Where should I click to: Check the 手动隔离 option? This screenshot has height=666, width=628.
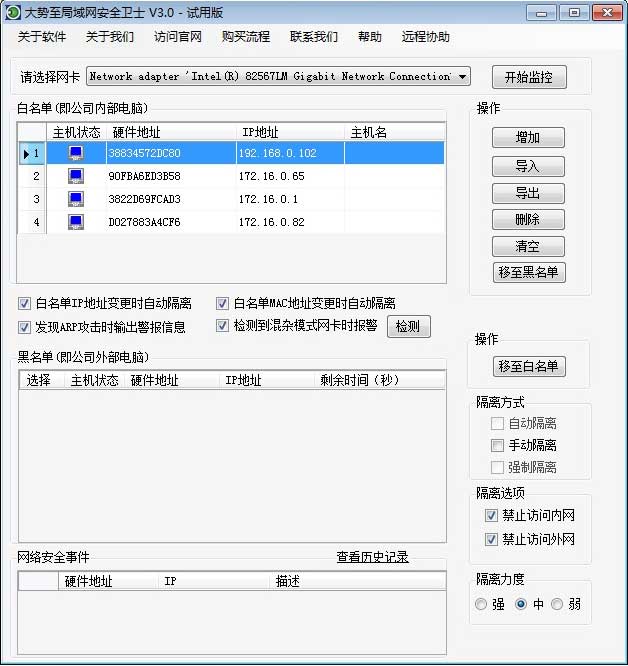tap(497, 445)
